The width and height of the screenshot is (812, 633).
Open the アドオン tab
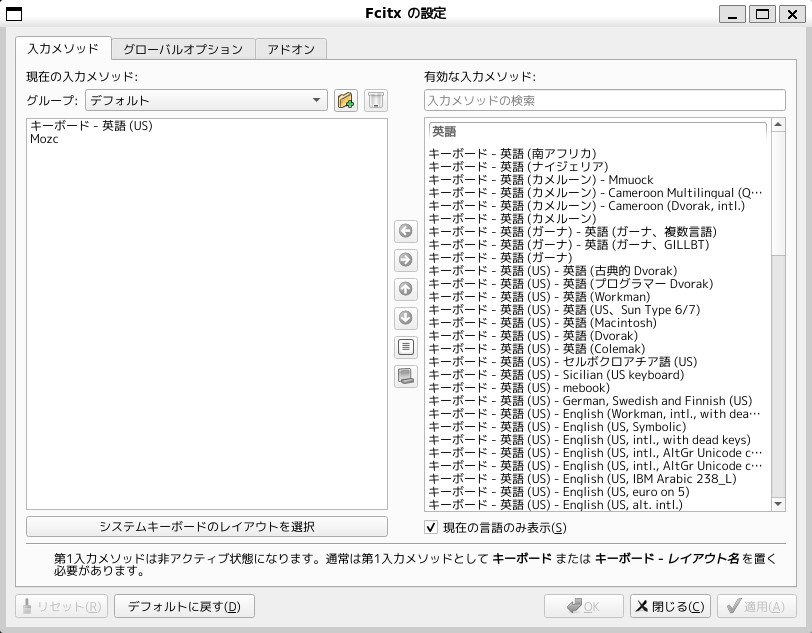pos(291,49)
